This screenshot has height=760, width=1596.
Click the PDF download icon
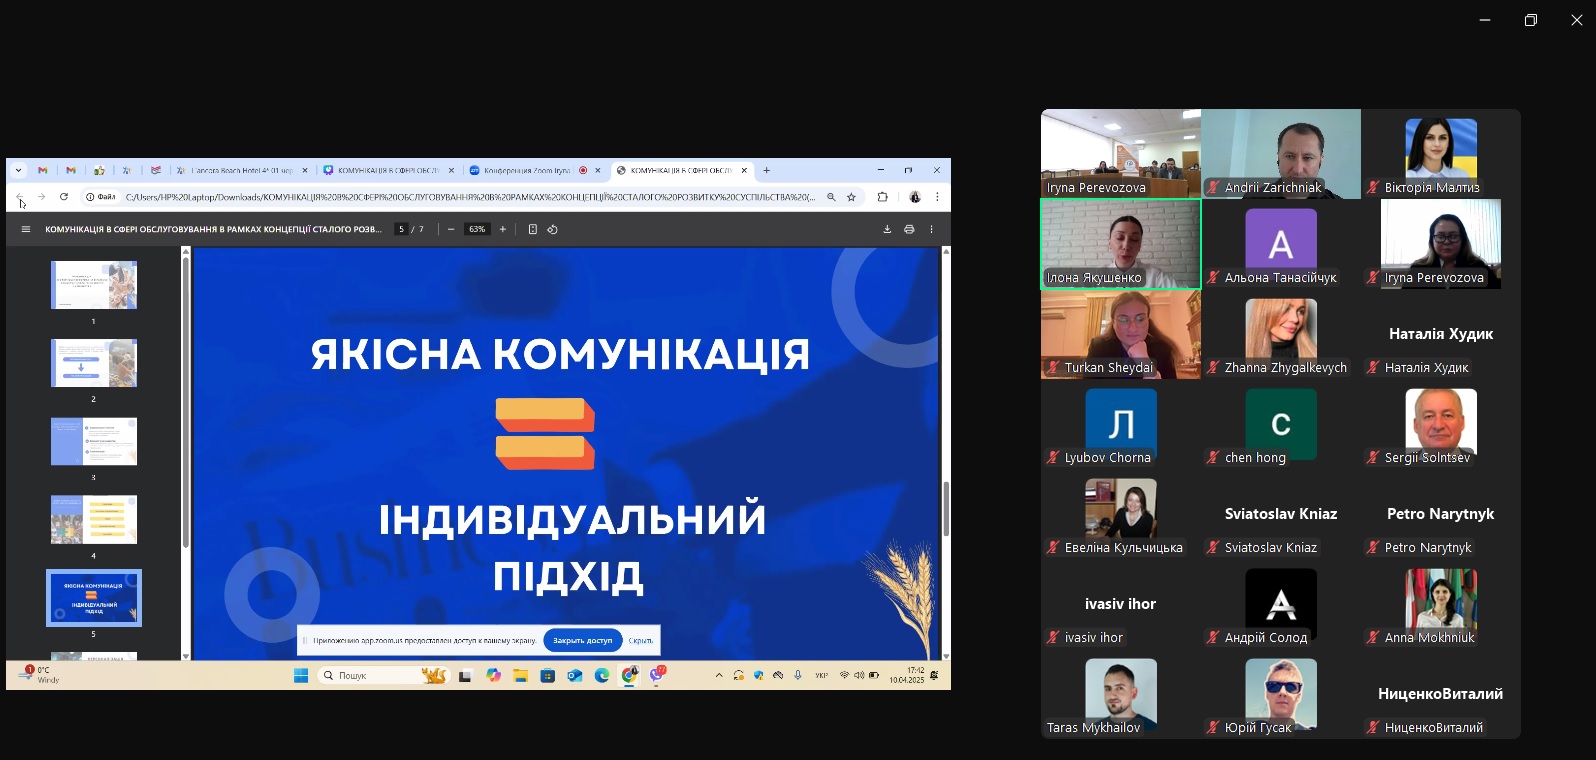tap(887, 229)
